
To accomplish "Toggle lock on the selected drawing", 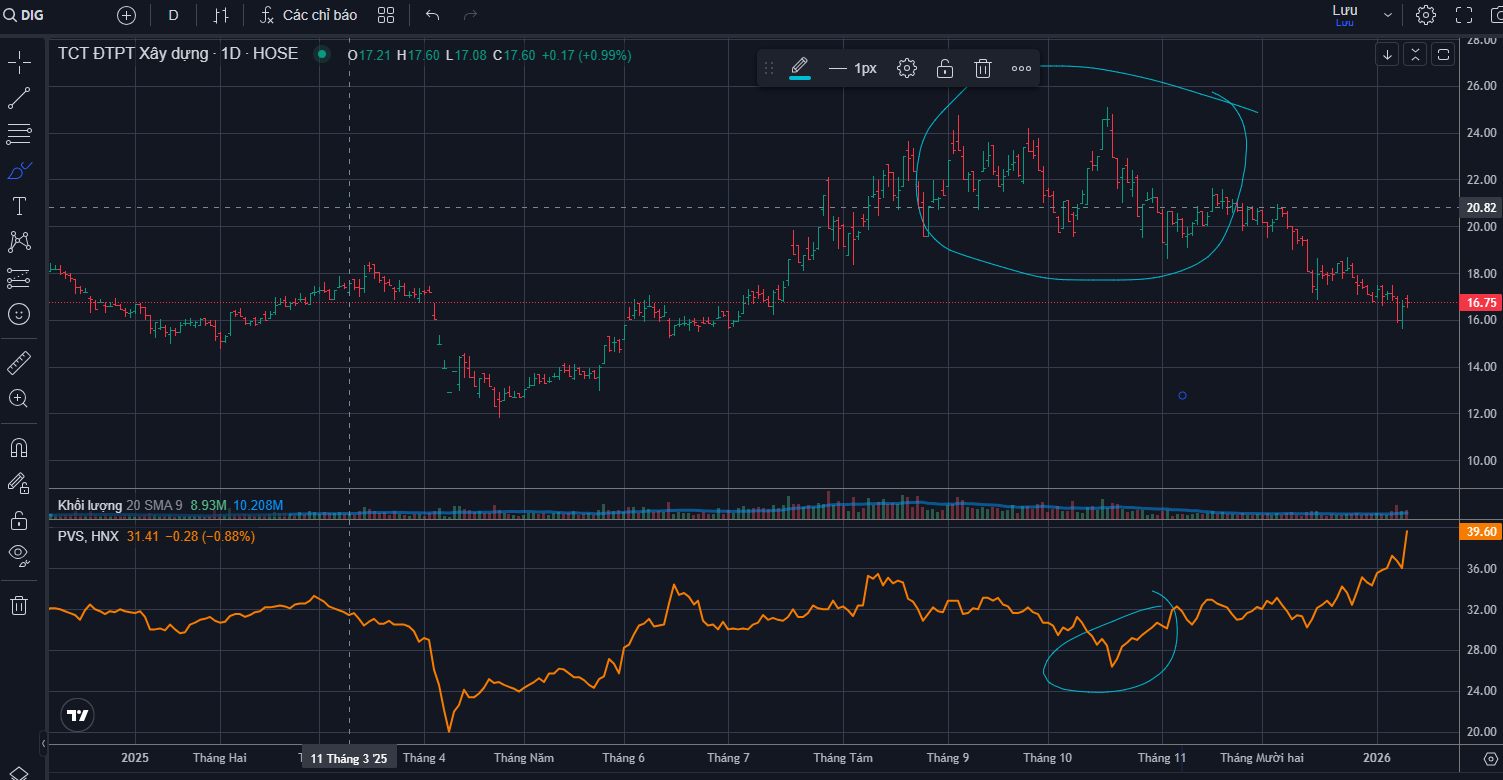I will [944, 68].
